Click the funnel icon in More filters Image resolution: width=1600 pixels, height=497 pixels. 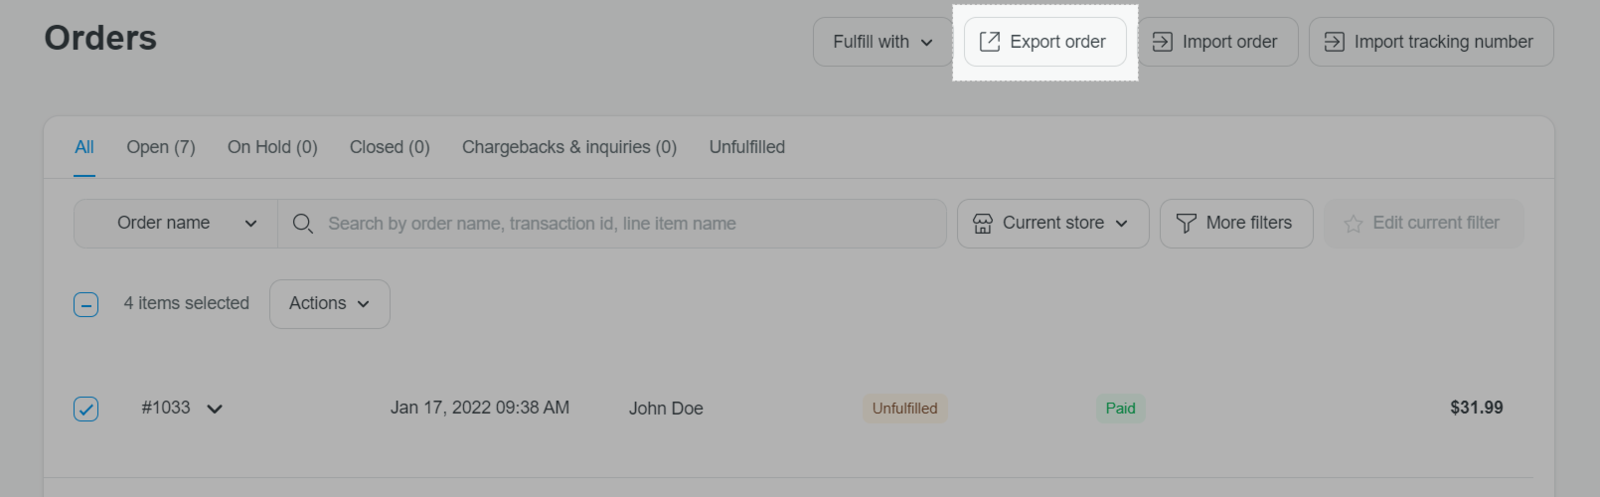[x=1186, y=223]
